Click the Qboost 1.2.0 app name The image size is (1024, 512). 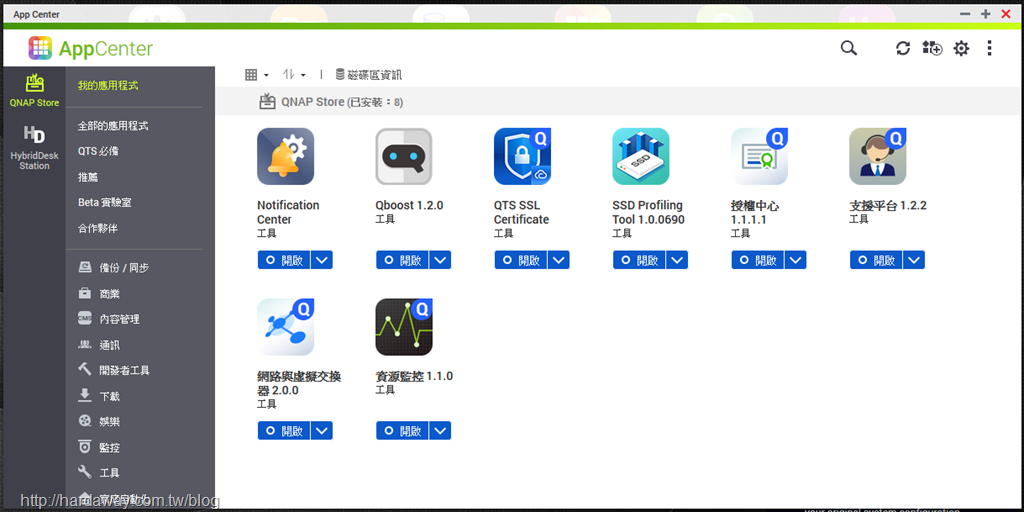pos(409,205)
